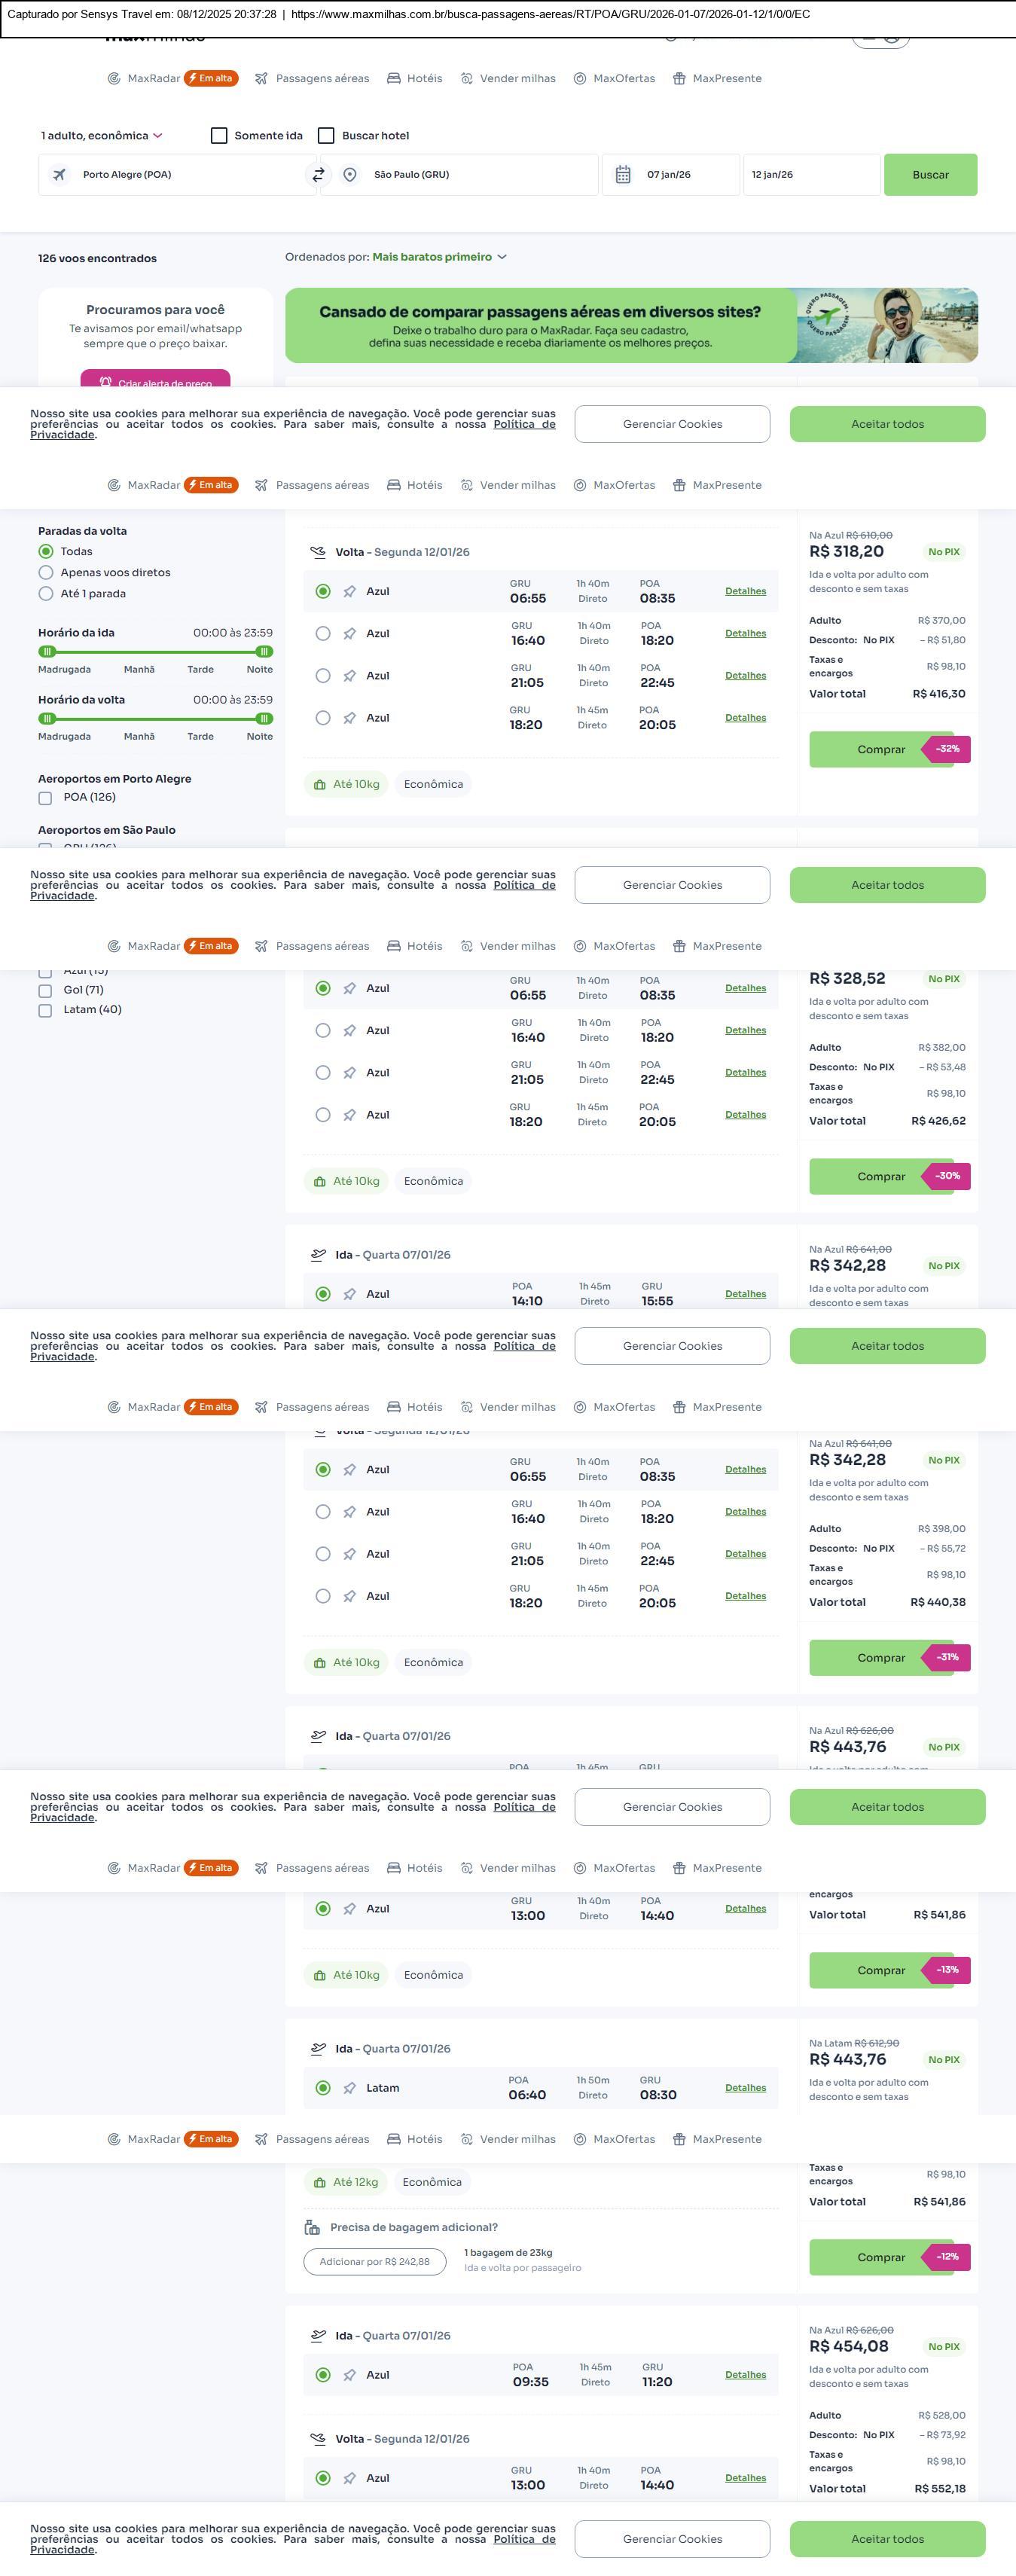
Task: Click Comprar button with -32% discount tag
Action: pos(880,749)
